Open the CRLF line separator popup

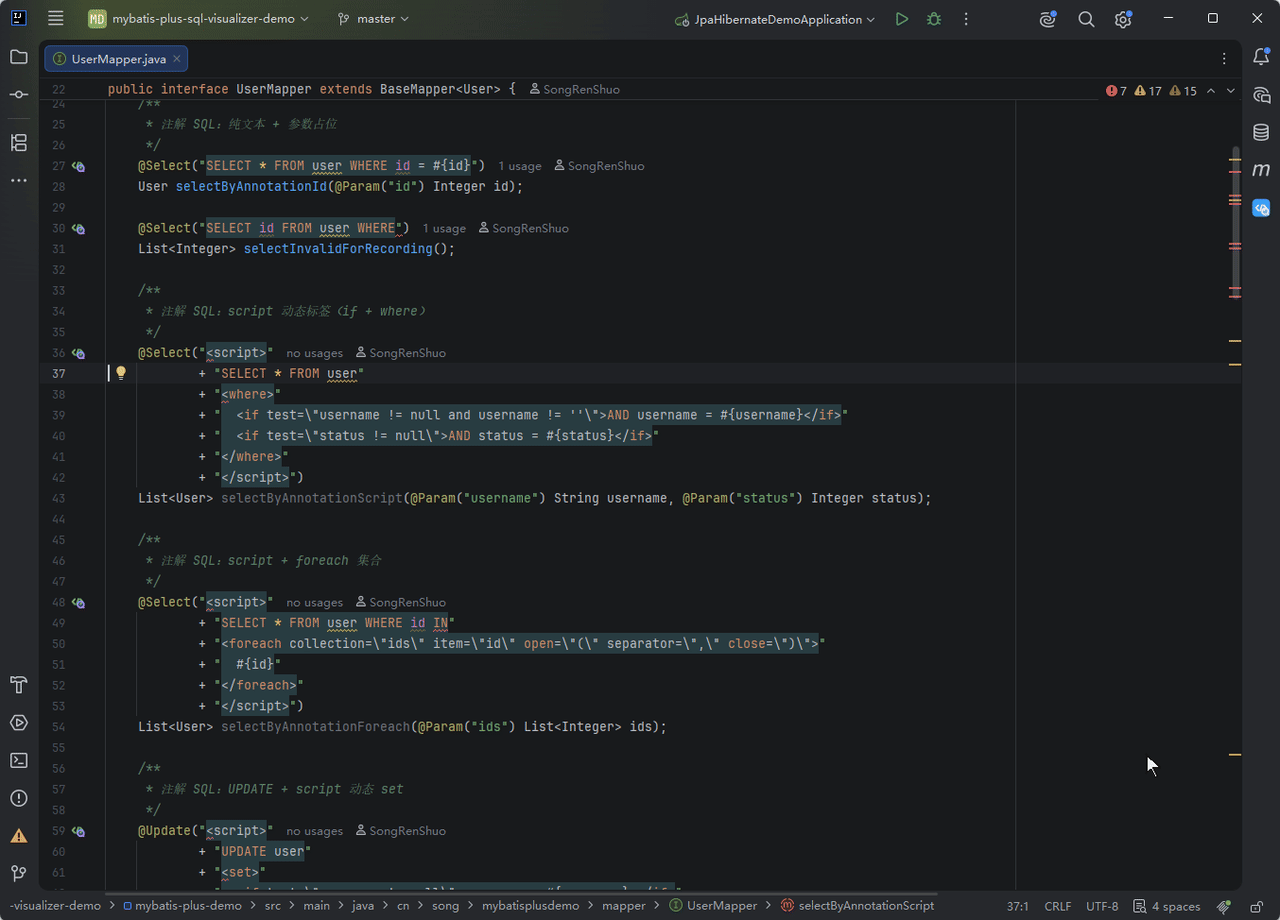[1058, 906]
